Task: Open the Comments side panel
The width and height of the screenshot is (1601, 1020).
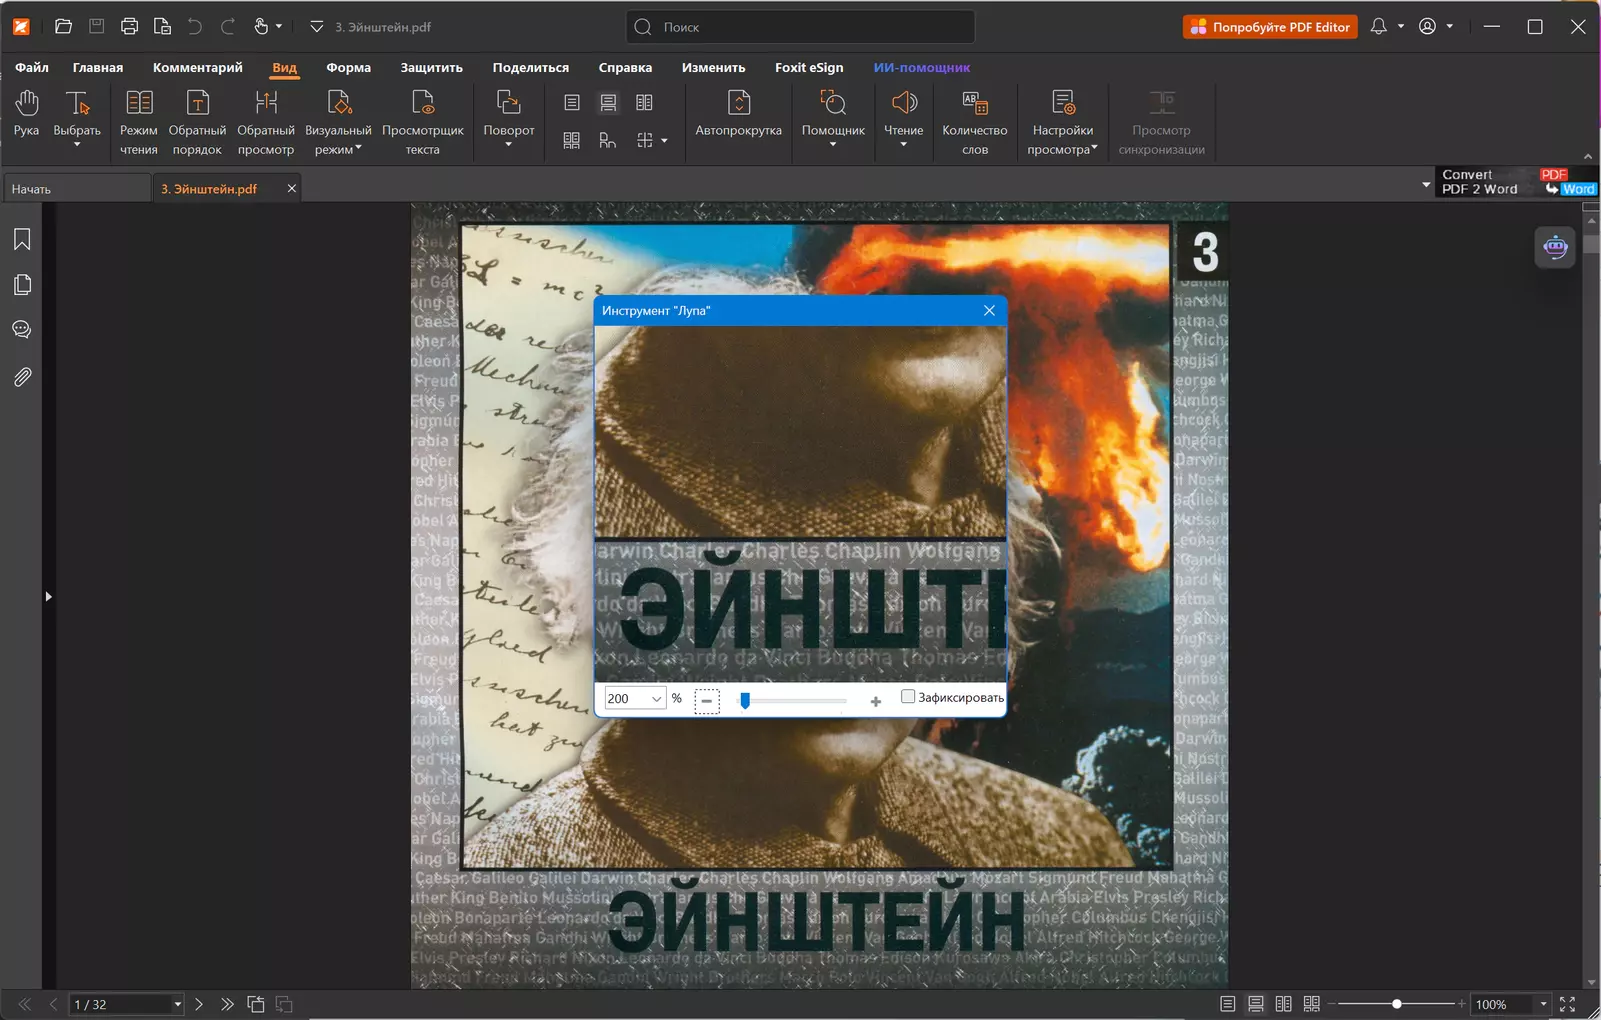Action: [22, 330]
